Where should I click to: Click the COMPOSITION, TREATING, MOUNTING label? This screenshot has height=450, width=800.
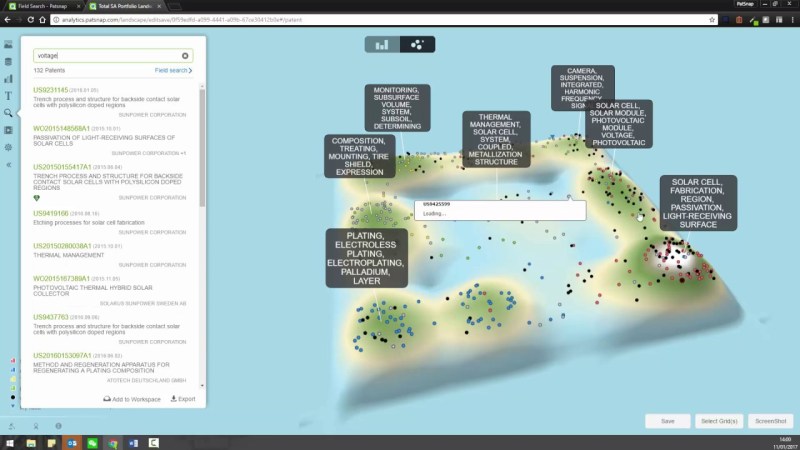359,156
